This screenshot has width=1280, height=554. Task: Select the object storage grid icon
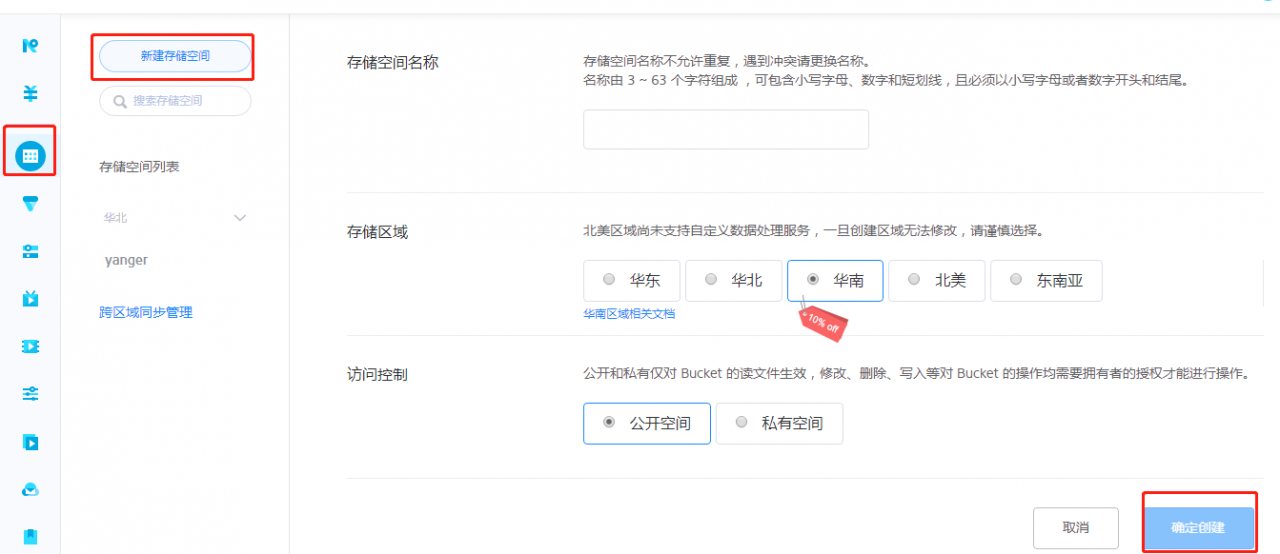(30, 155)
